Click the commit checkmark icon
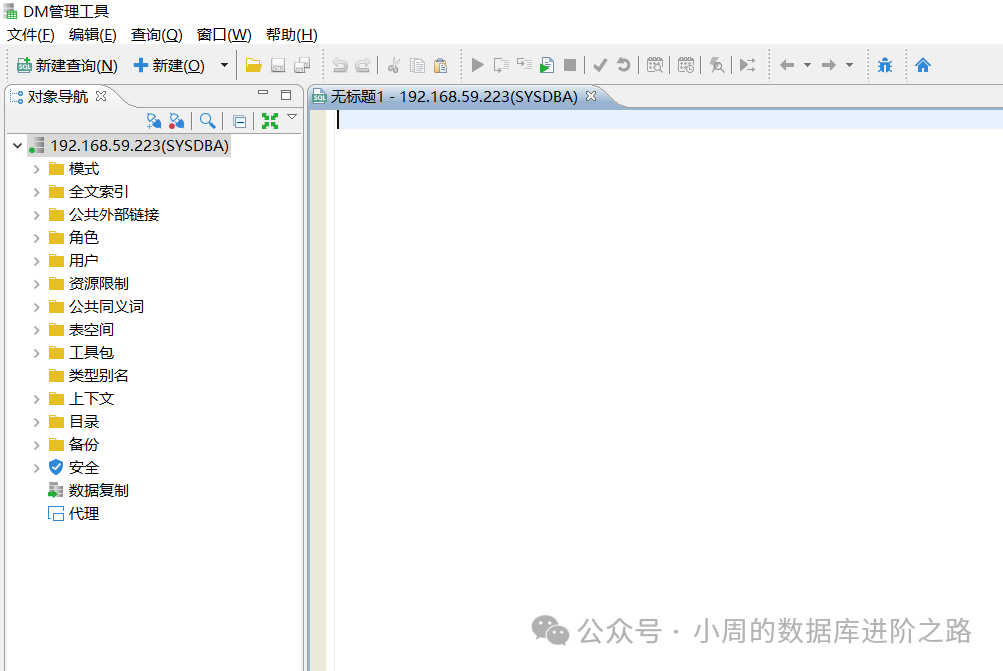 [x=600, y=65]
